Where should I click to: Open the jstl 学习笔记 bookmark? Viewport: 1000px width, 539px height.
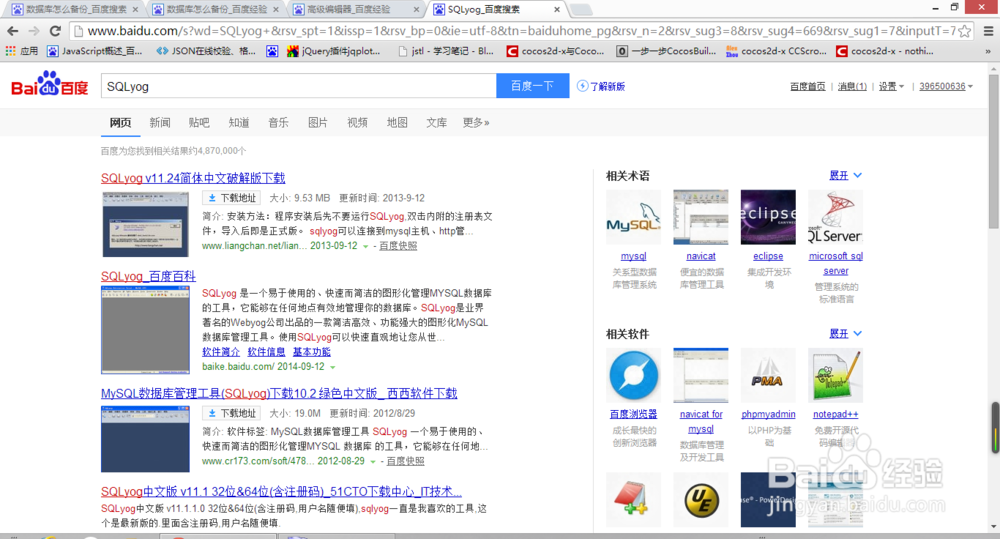click(x=445, y=51)
